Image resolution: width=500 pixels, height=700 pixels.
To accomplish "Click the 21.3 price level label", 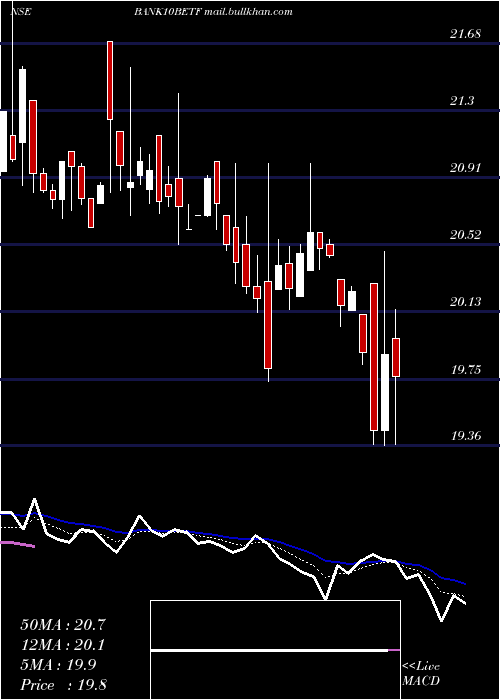I will coord(462,100).
